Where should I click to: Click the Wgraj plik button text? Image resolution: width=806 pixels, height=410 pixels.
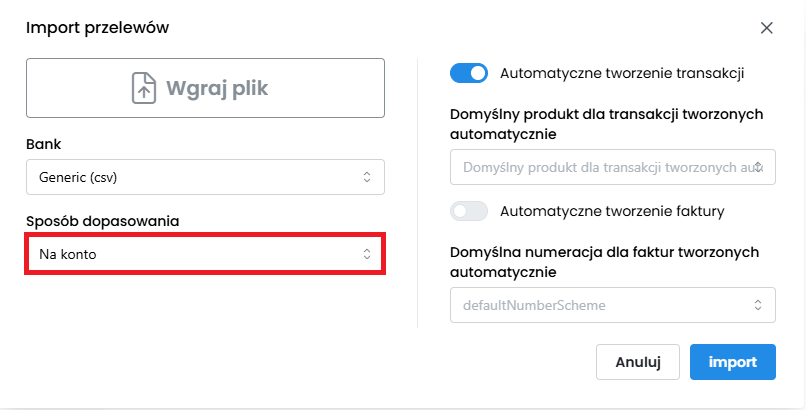[217, 88]
